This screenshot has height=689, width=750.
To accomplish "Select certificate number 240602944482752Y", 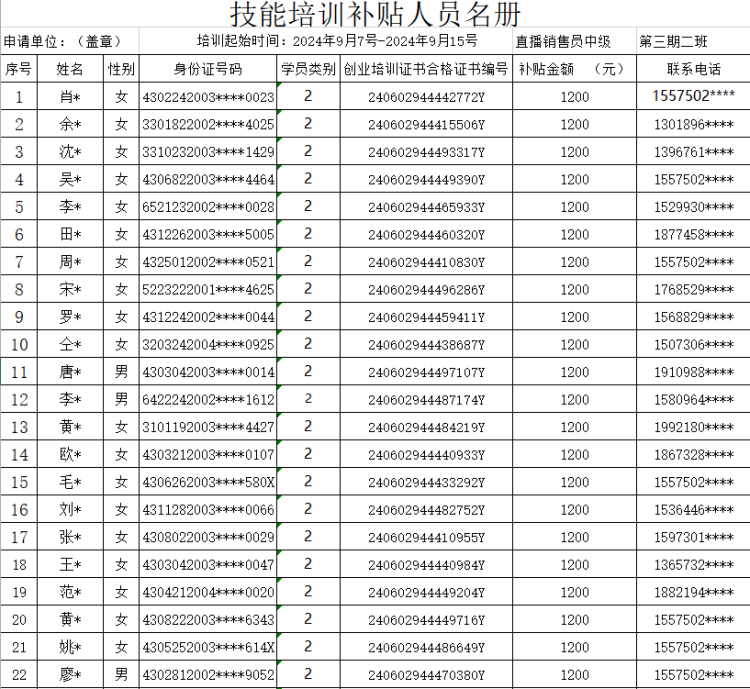I will pyautogui.click(x=426, y=510).
